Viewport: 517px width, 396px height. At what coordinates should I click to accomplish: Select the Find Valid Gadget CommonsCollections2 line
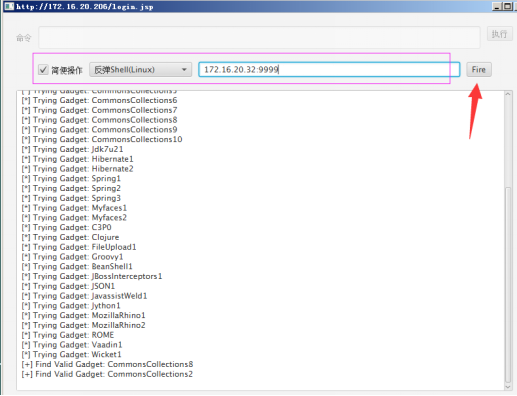[107, 374]
